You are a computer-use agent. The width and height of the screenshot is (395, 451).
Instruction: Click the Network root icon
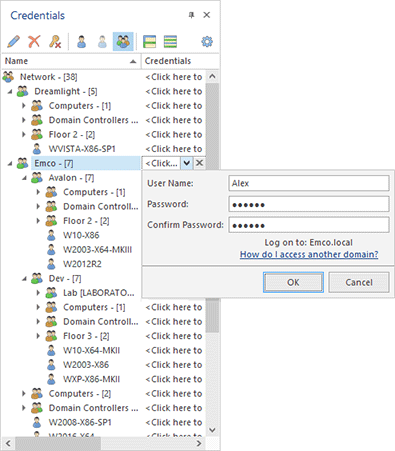[8, 77]
